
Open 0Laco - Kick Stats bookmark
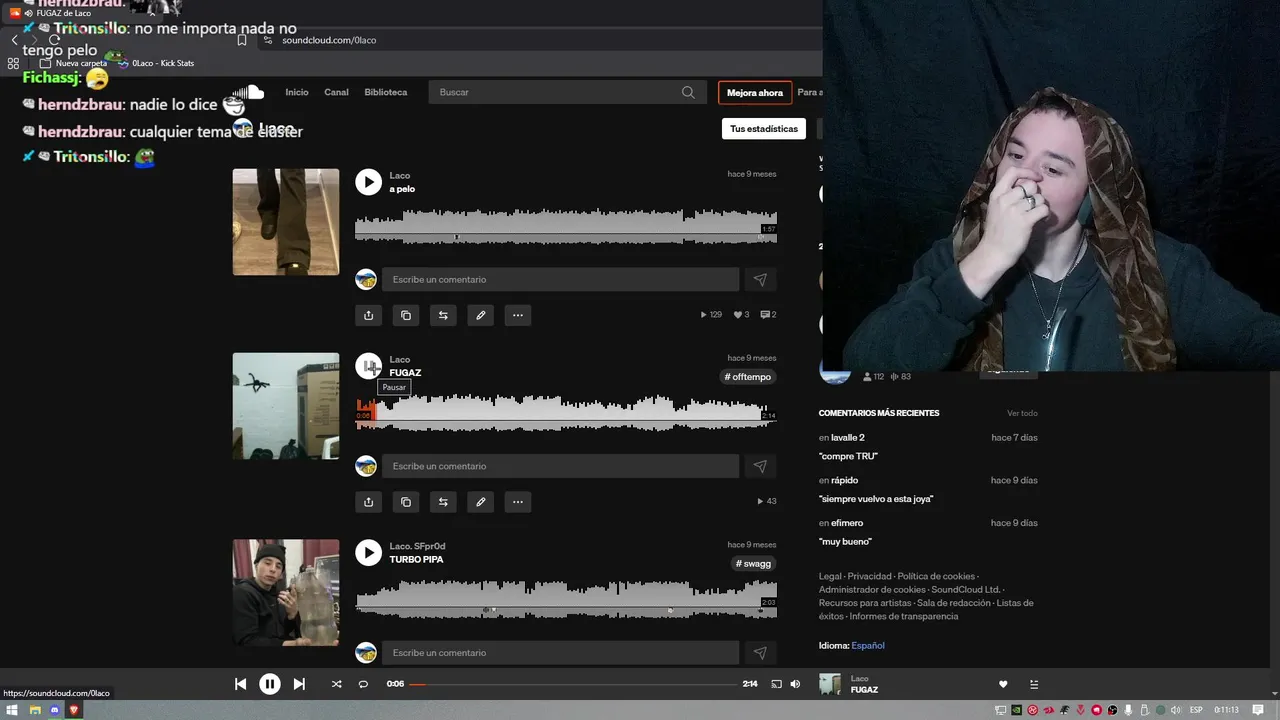point(156,63)
